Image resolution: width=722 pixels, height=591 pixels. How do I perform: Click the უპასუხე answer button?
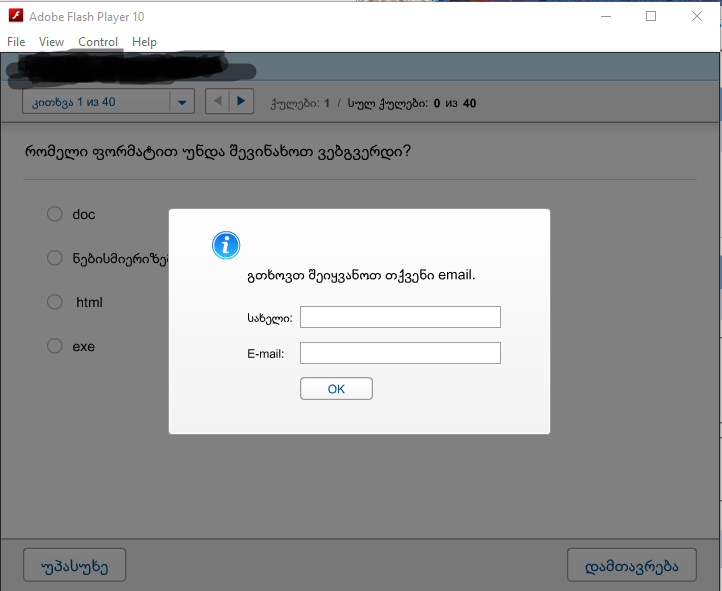point(74,565)
